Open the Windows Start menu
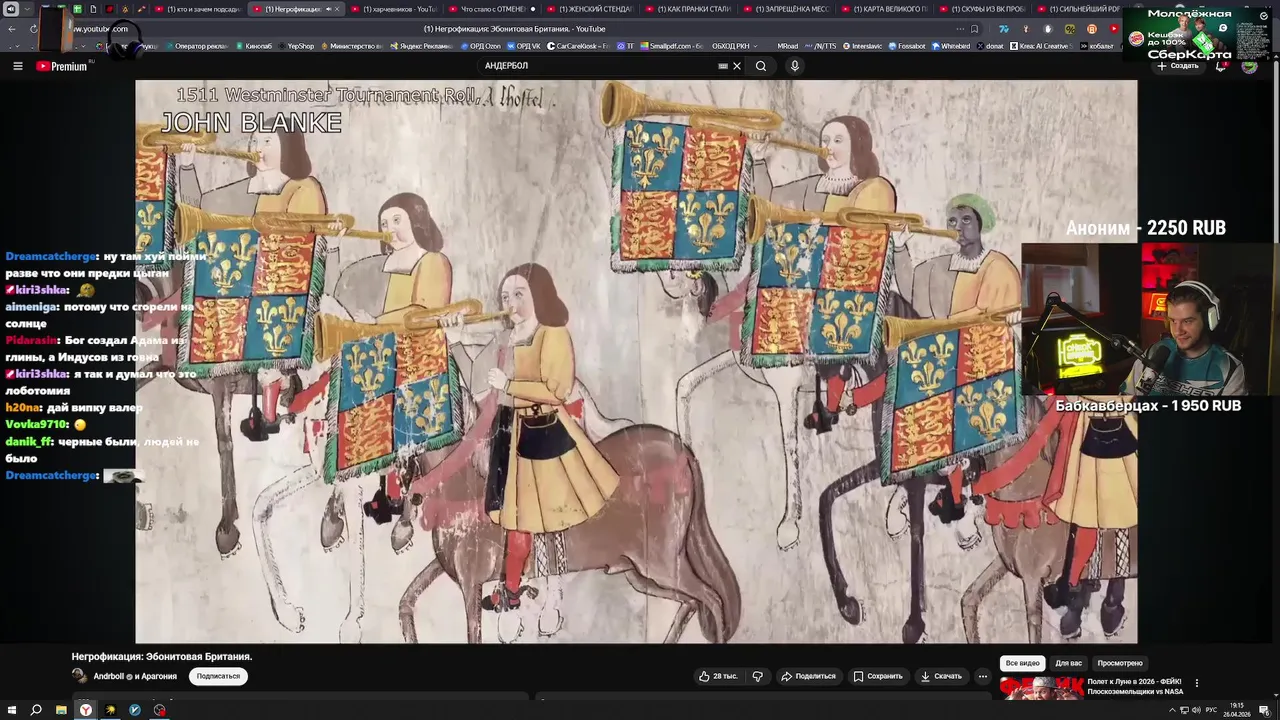 pyautogui.click(x=11, y=710)
